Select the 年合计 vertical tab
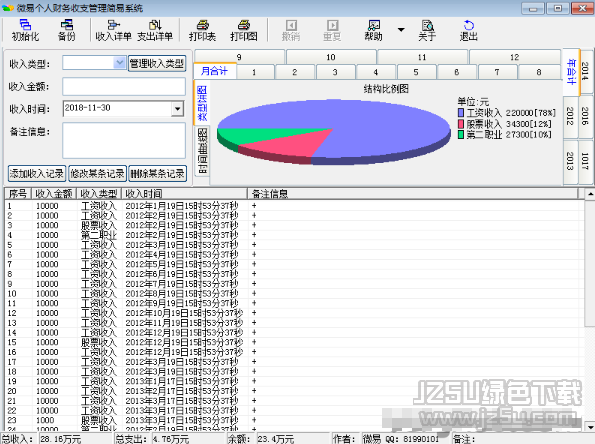The width and height of the screenshot is (595, 444). tap(571, 71)
